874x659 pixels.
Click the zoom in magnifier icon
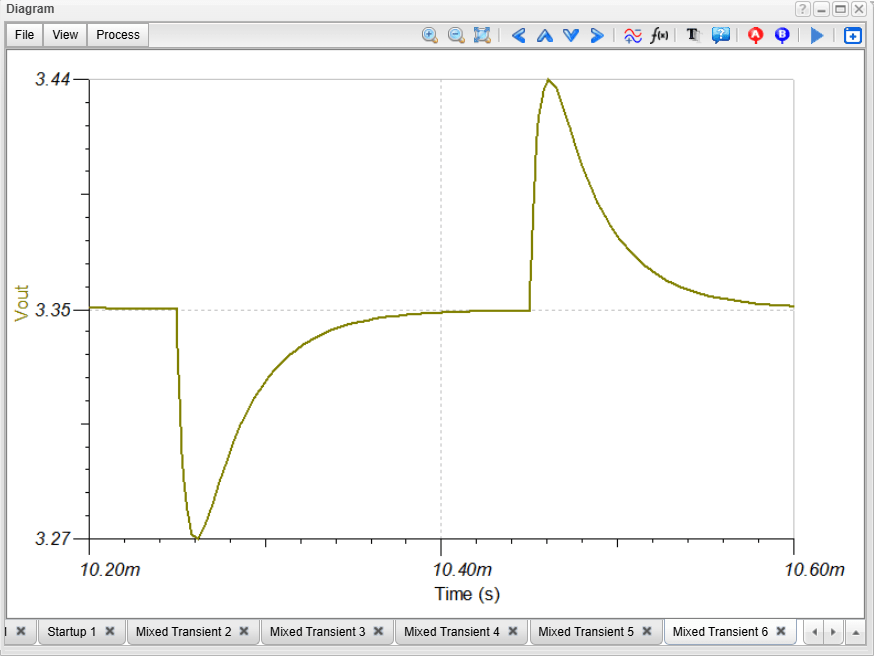coord(430,35)
